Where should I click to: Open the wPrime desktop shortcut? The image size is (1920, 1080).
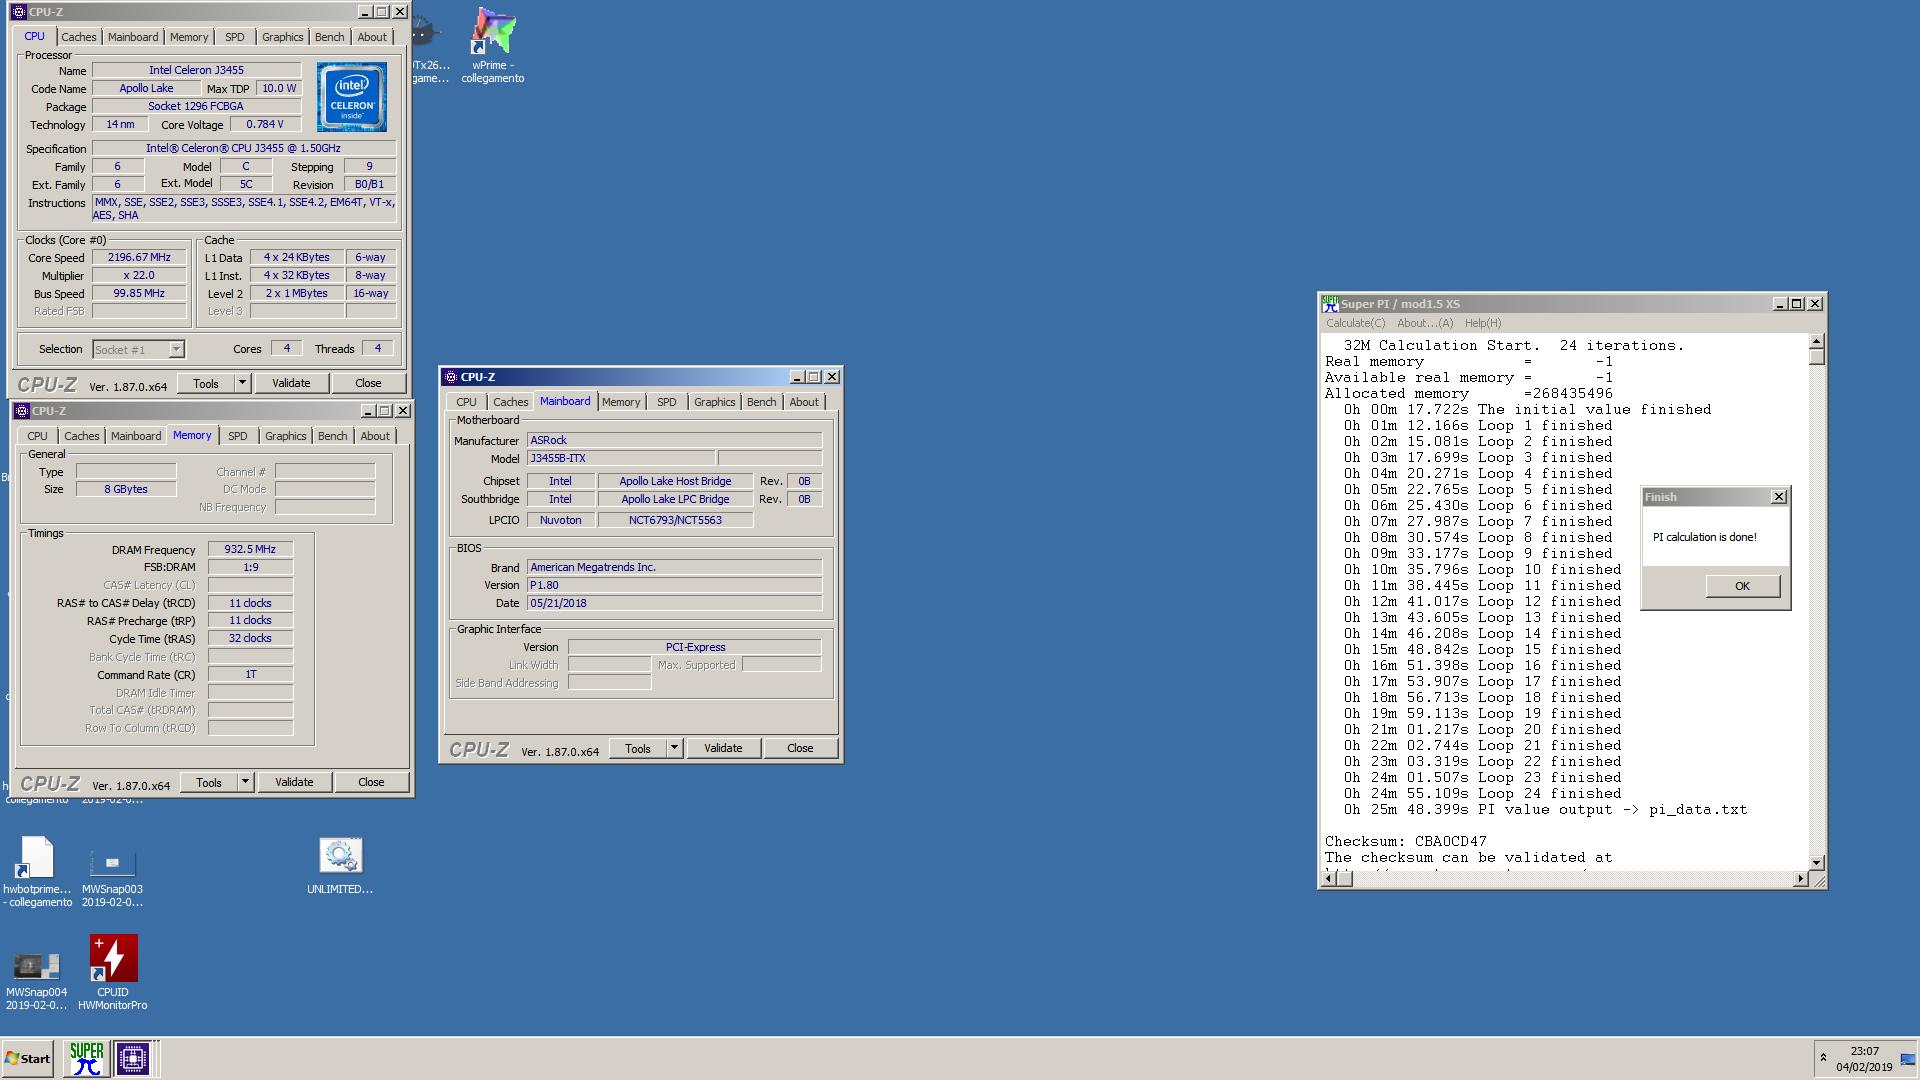(x=493, y=45)
